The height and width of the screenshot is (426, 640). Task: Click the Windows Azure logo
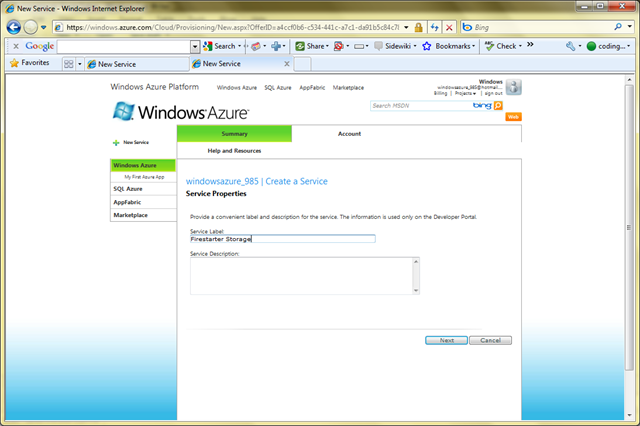coord(181,111)
